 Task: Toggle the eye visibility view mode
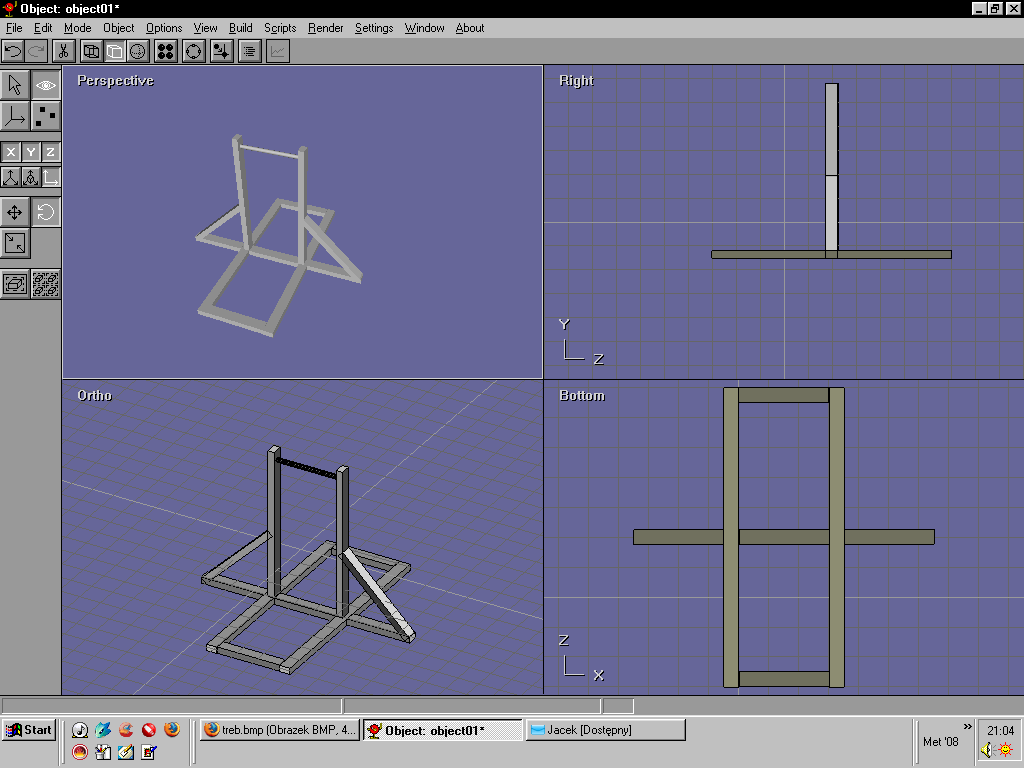(x=46, y=86)
